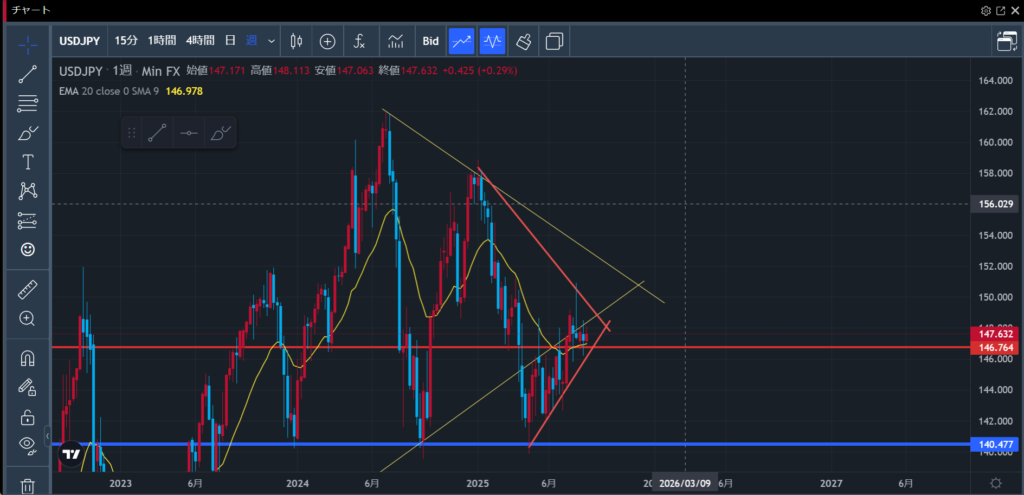Pop out the chart into a new window
The height and width of the screenshot is (495, 1024).
tap(1000, 10)
